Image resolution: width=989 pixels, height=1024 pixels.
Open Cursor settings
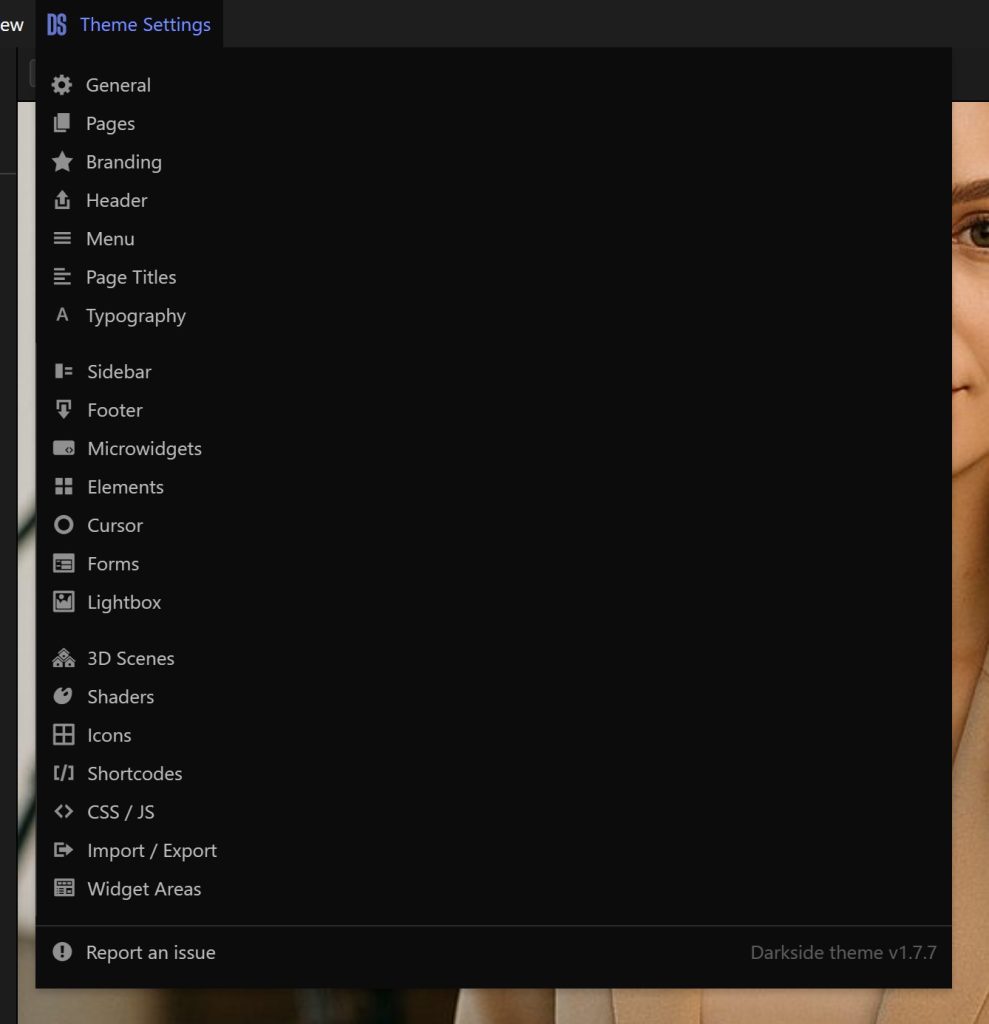114,525
